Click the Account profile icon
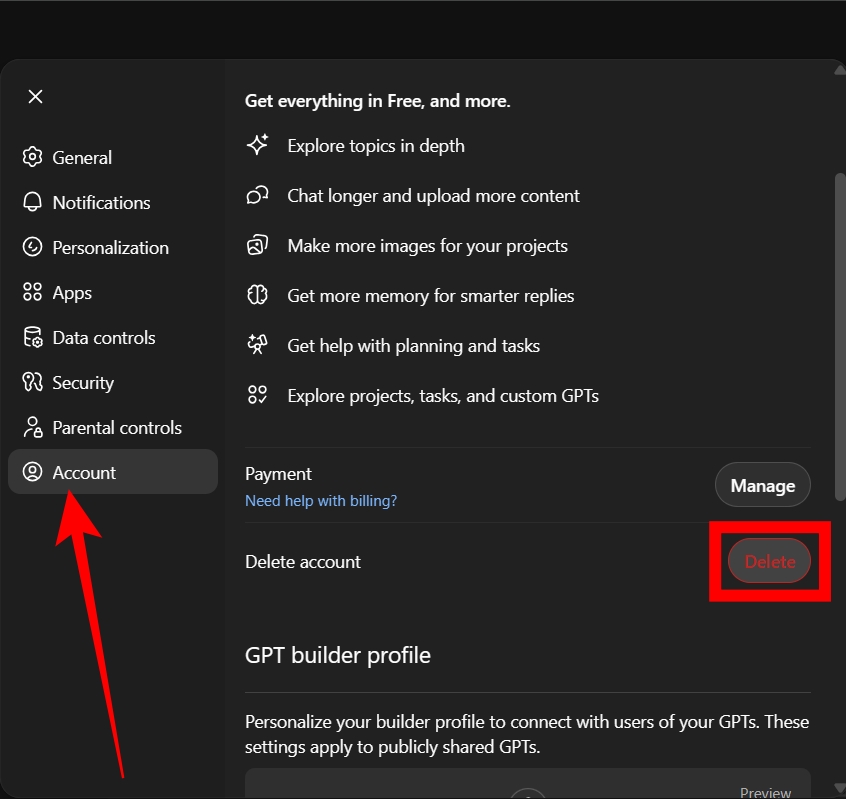Viewport: 846px width, 799px height. point(31,472)
